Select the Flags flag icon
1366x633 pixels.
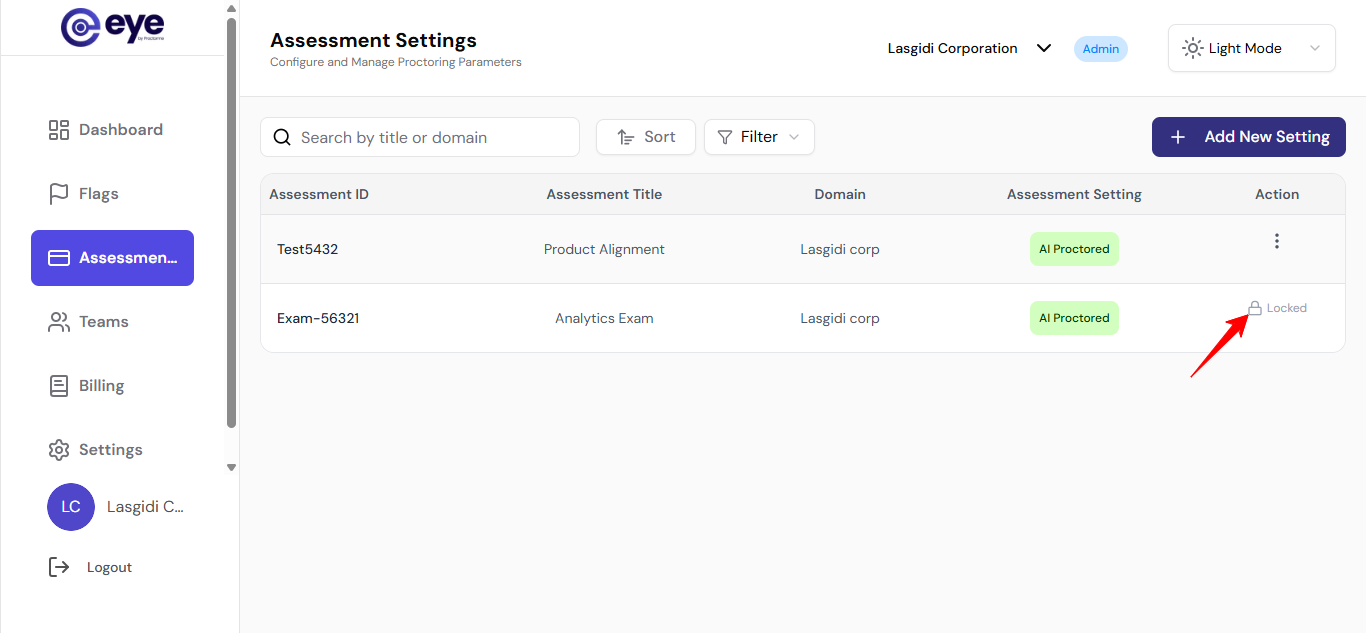[59, 194]
